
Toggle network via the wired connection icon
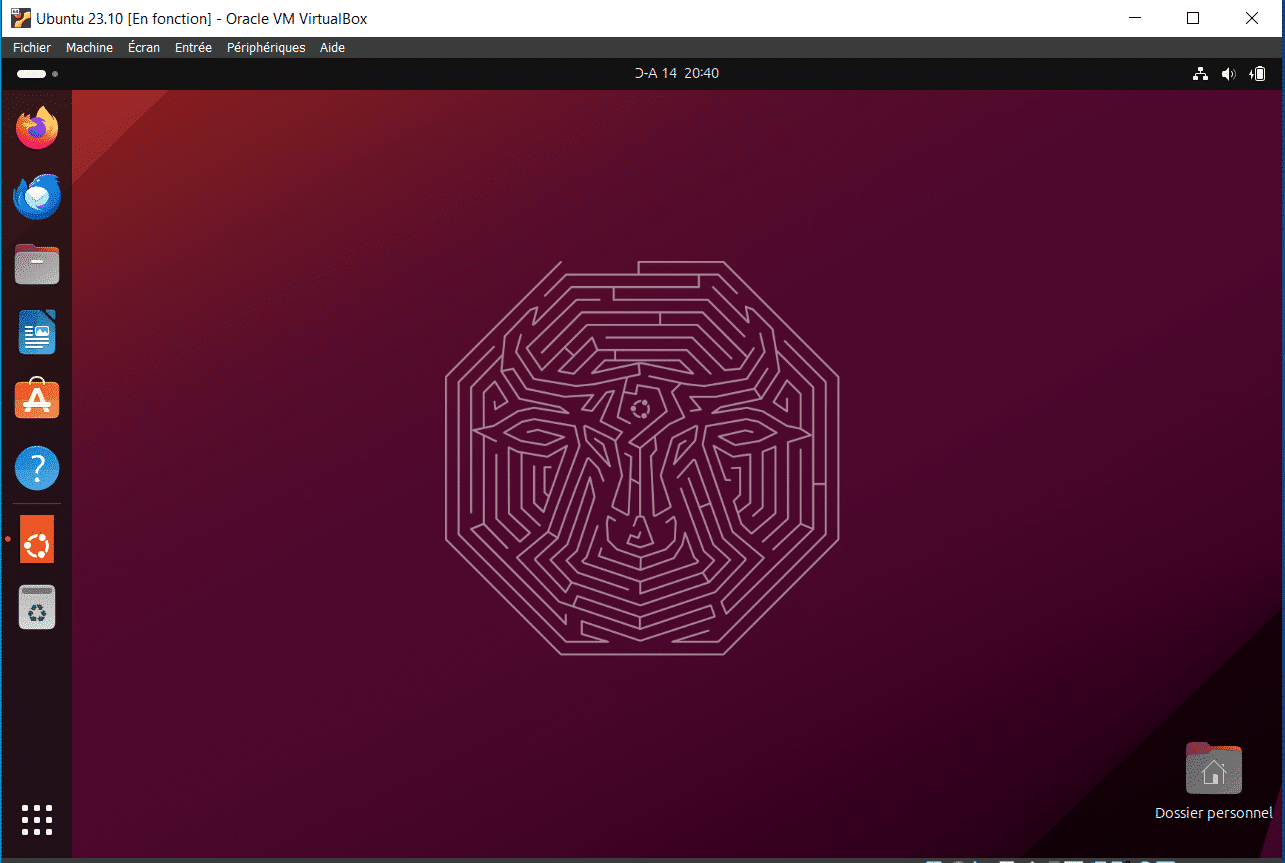coord(1199,73)
